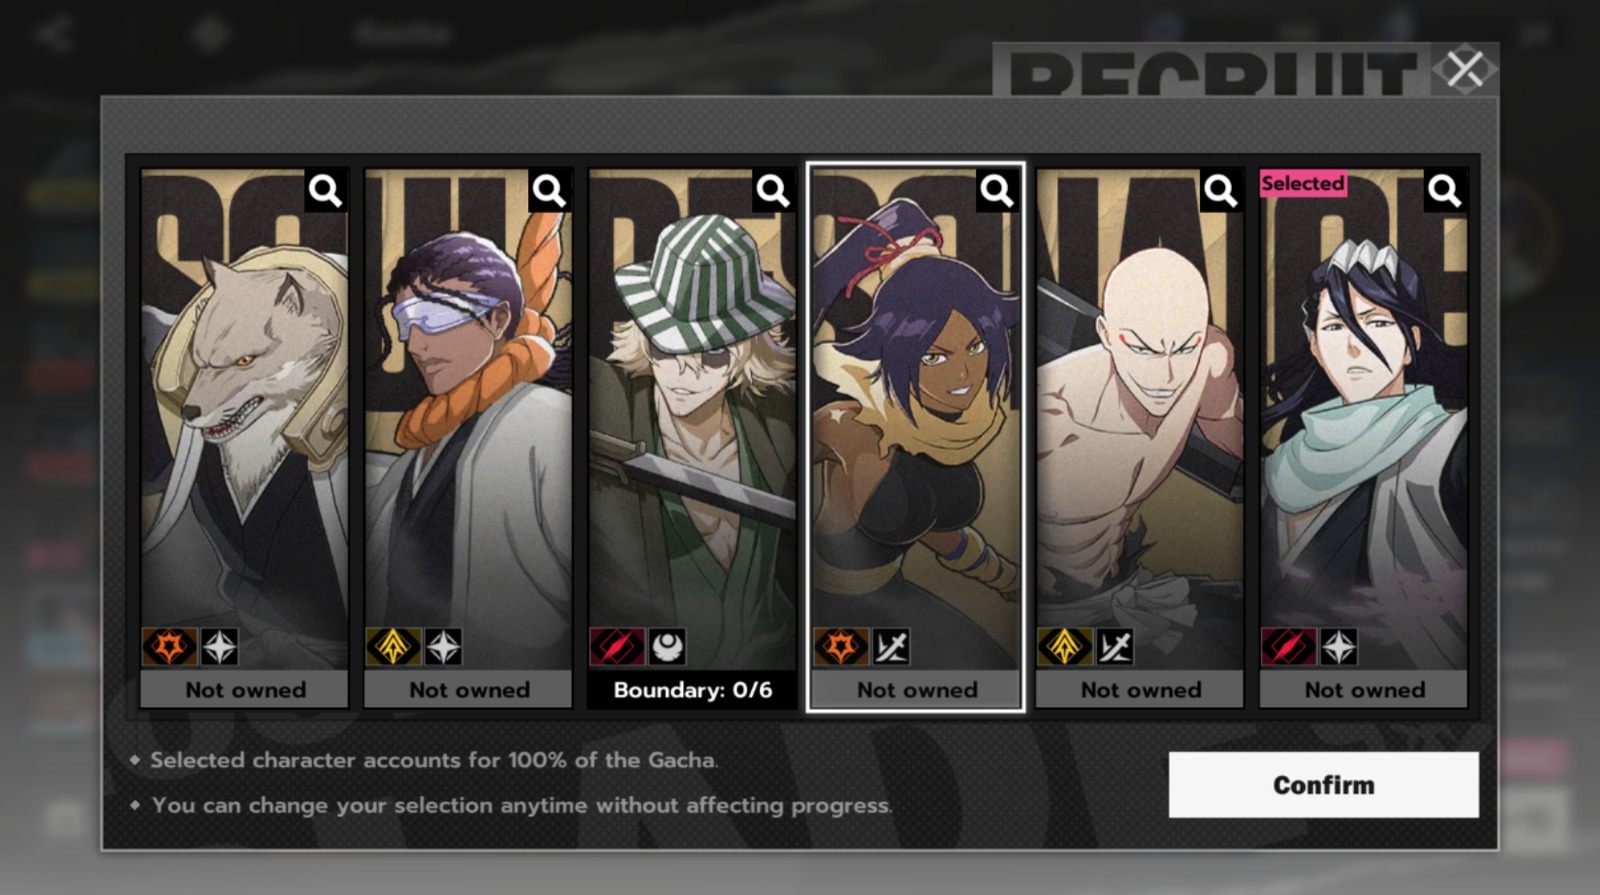Close the recruit selection dialog
The width and height of the screenshot is (1600, 895).
pos(1465,69)
